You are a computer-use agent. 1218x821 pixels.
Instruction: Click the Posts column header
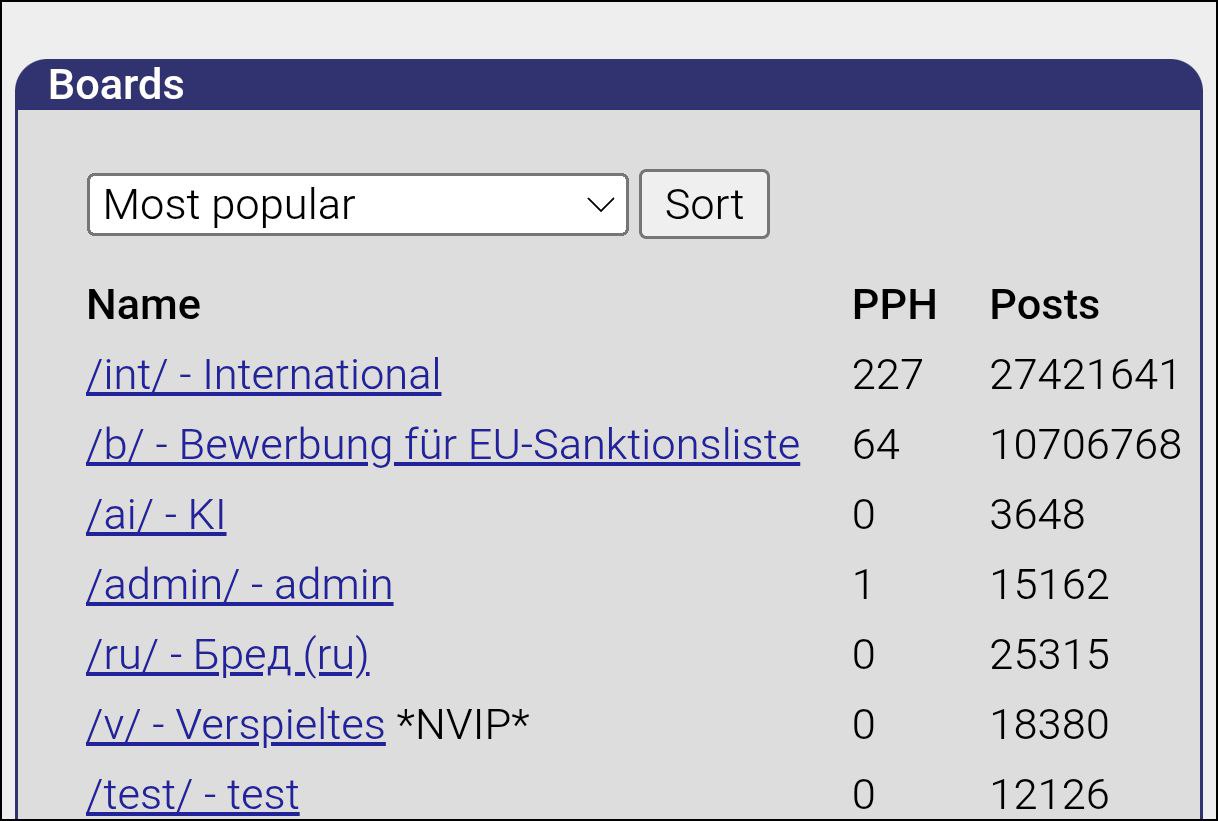pos(1044,305)
